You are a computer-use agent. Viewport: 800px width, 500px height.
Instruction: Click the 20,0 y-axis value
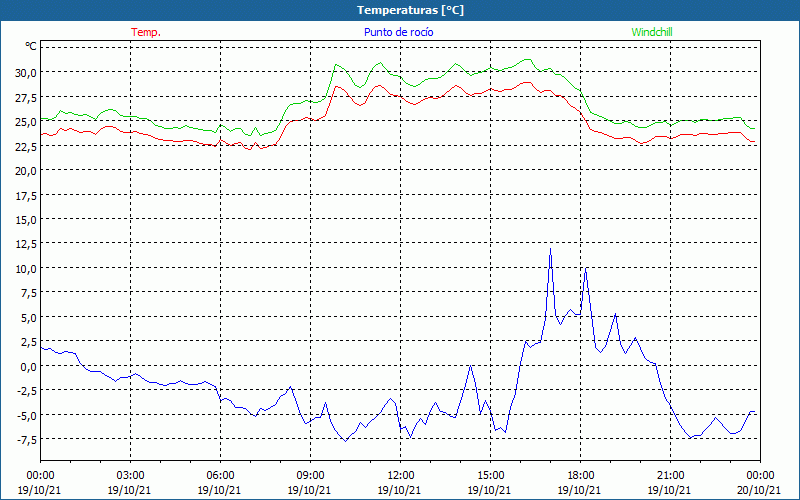click(x=26, y=171)
